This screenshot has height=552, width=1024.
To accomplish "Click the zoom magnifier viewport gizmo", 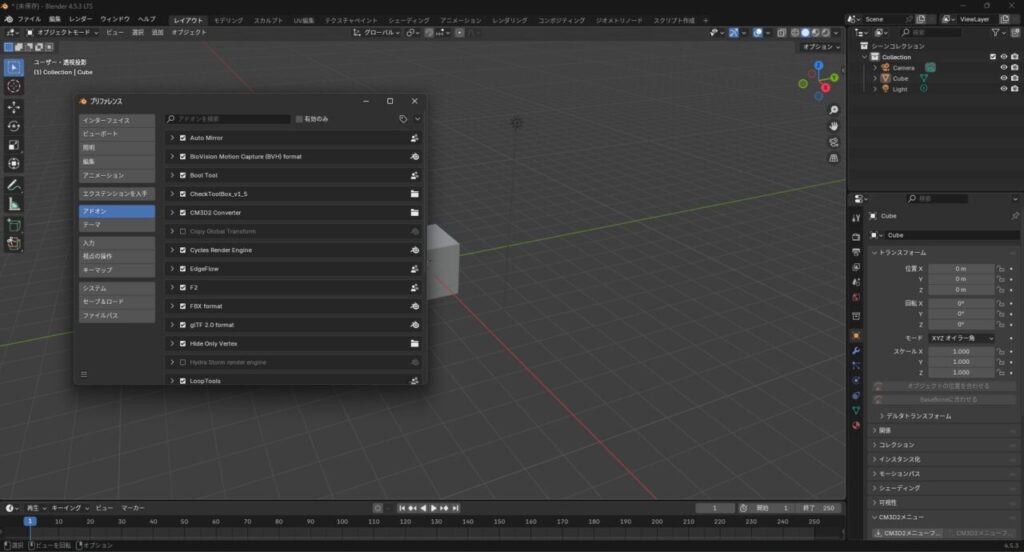I will click(833, 110).
